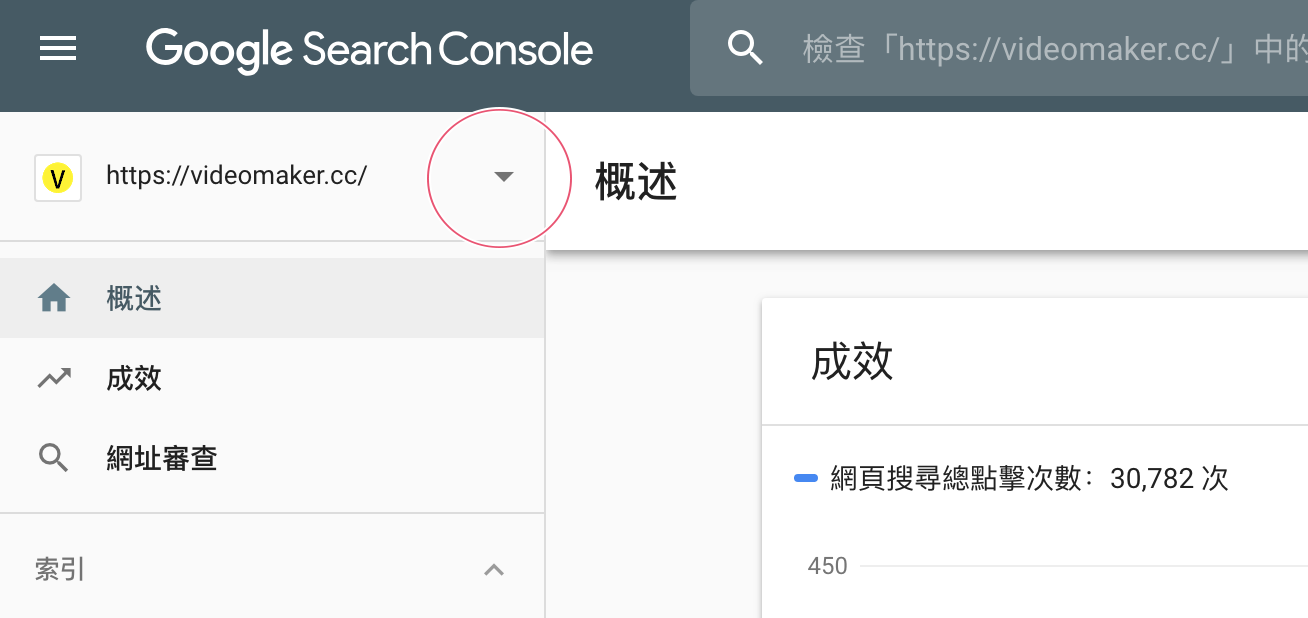Click the 成效 card title
This screenshot has height=618, width=1308.
tap(852, 361)
